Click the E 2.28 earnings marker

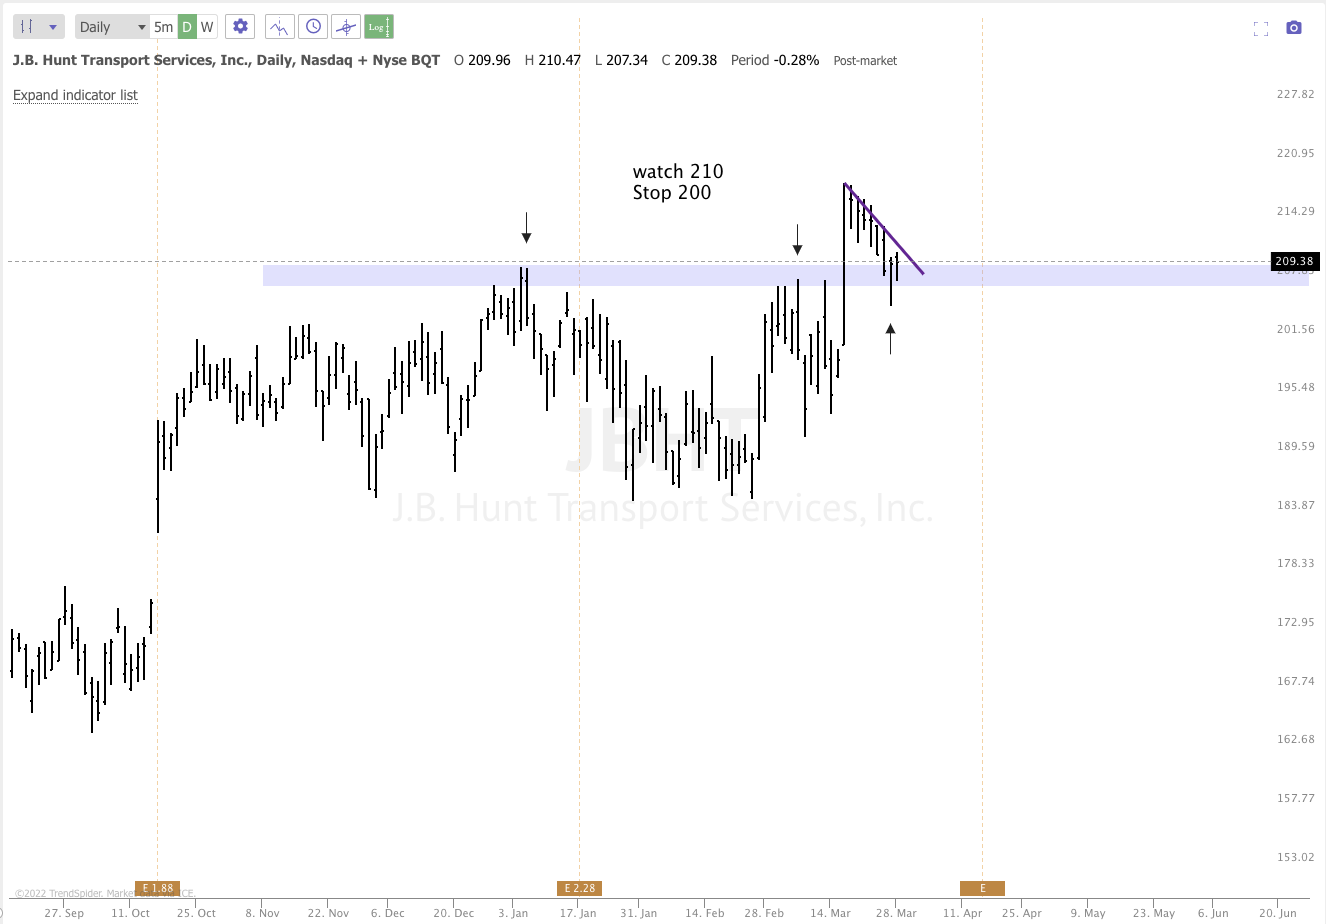580,887
